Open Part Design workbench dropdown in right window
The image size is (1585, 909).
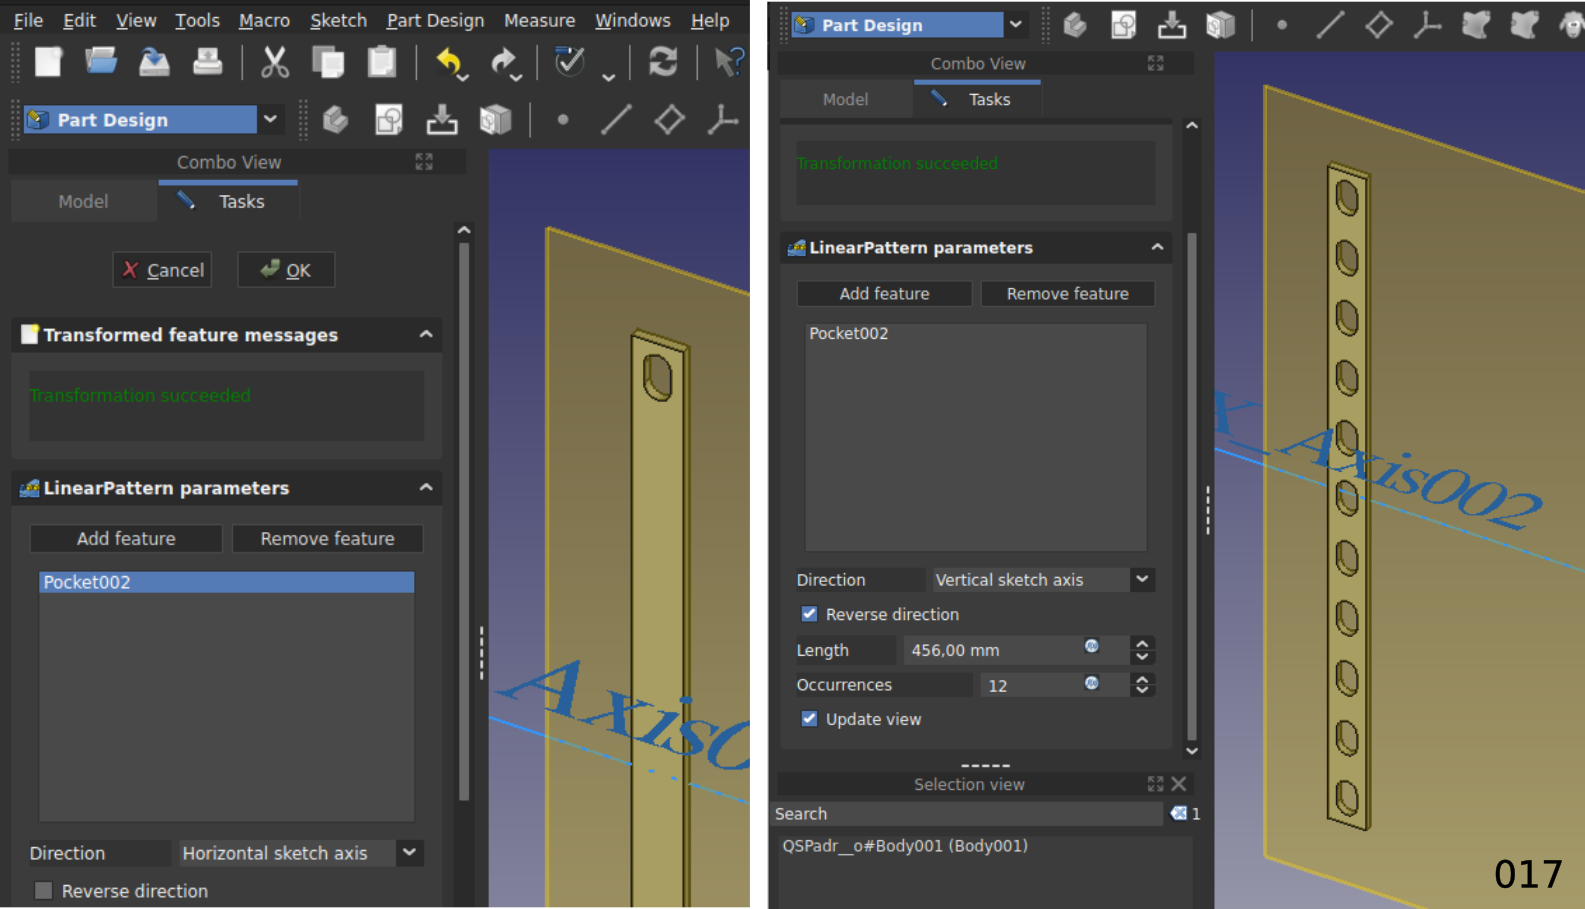tap(1016, 25)
